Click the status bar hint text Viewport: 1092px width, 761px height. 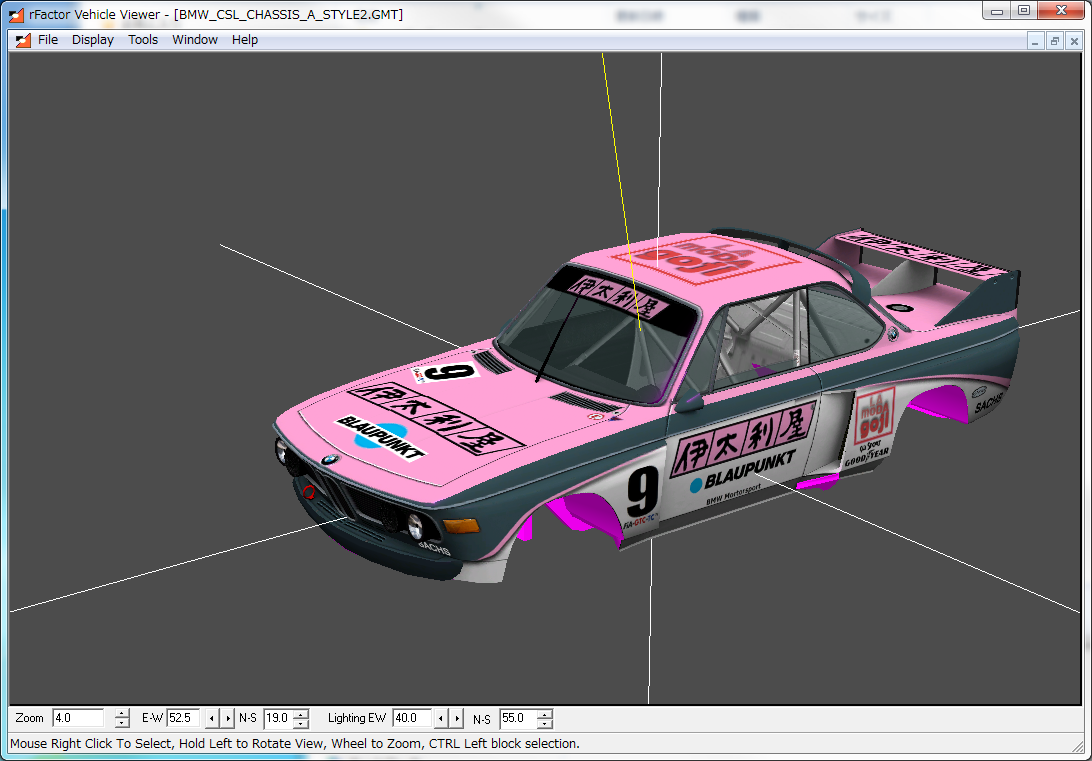click(295, 744)
